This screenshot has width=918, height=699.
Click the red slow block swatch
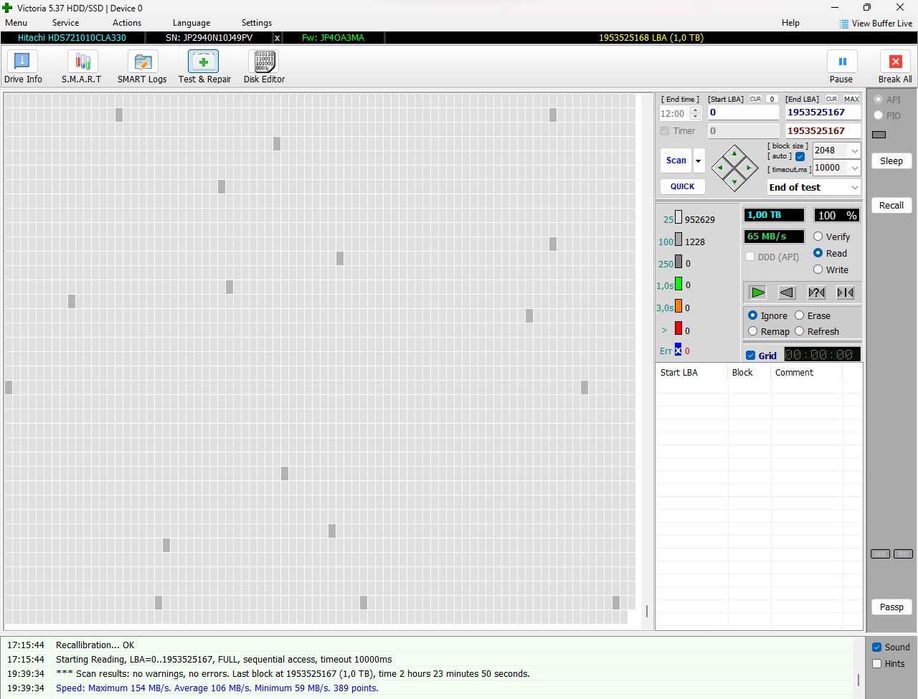[x=678, y=328]
